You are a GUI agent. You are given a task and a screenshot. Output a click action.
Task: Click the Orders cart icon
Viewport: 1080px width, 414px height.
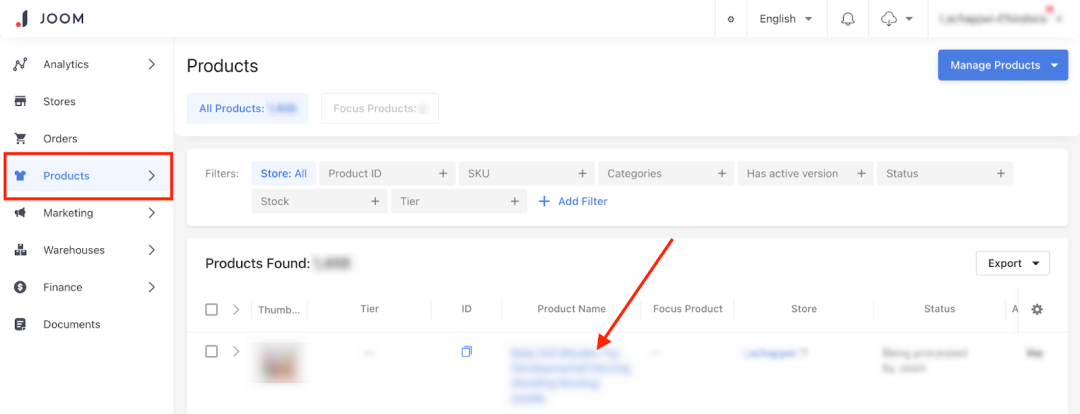point(20,138)
